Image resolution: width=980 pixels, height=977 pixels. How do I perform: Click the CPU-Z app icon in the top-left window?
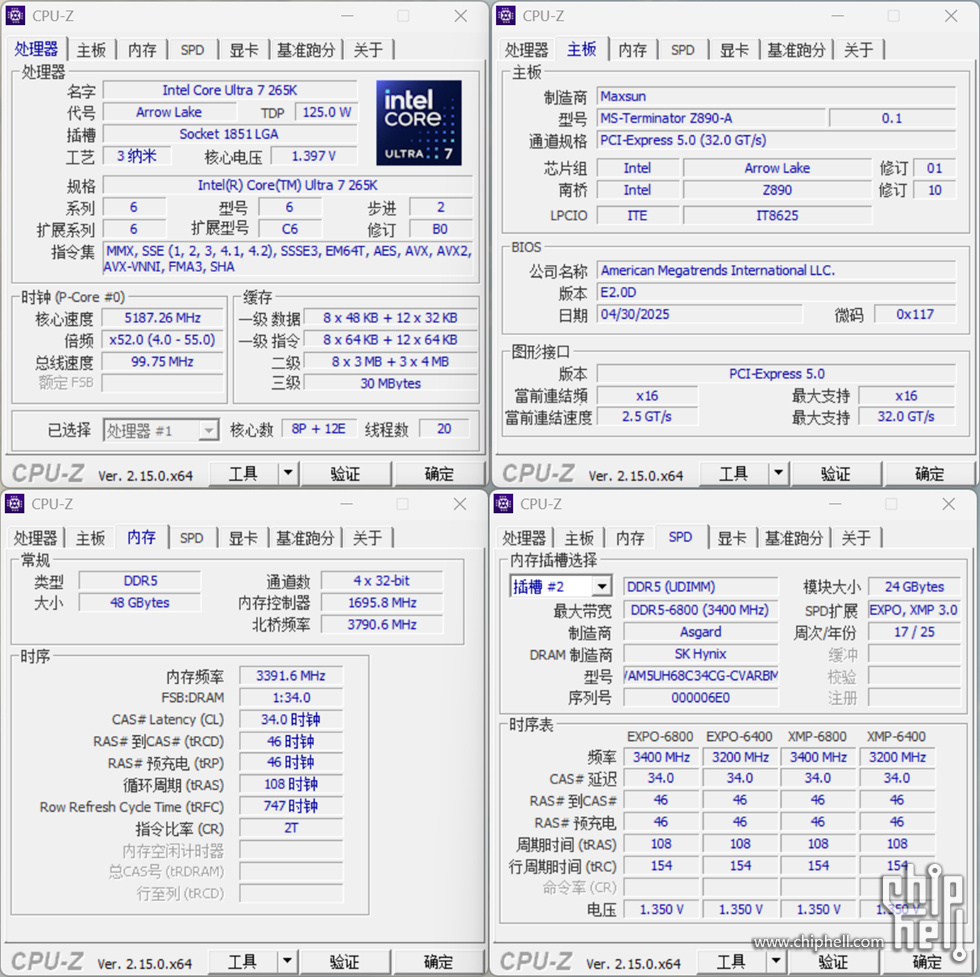click(15, 16)
